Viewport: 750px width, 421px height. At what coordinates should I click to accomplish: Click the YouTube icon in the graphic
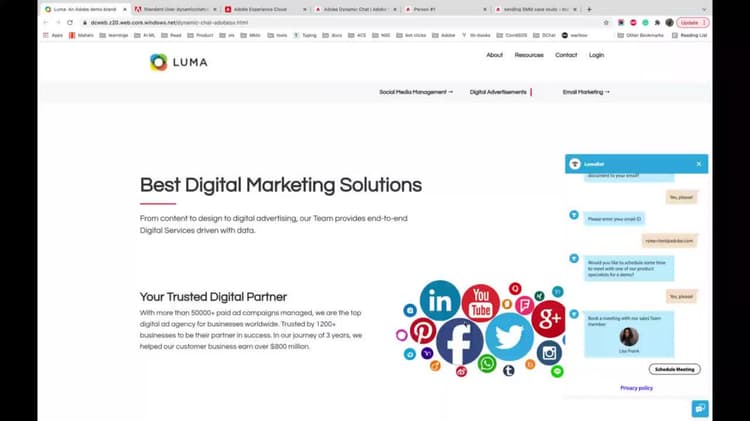click(480, 303)
